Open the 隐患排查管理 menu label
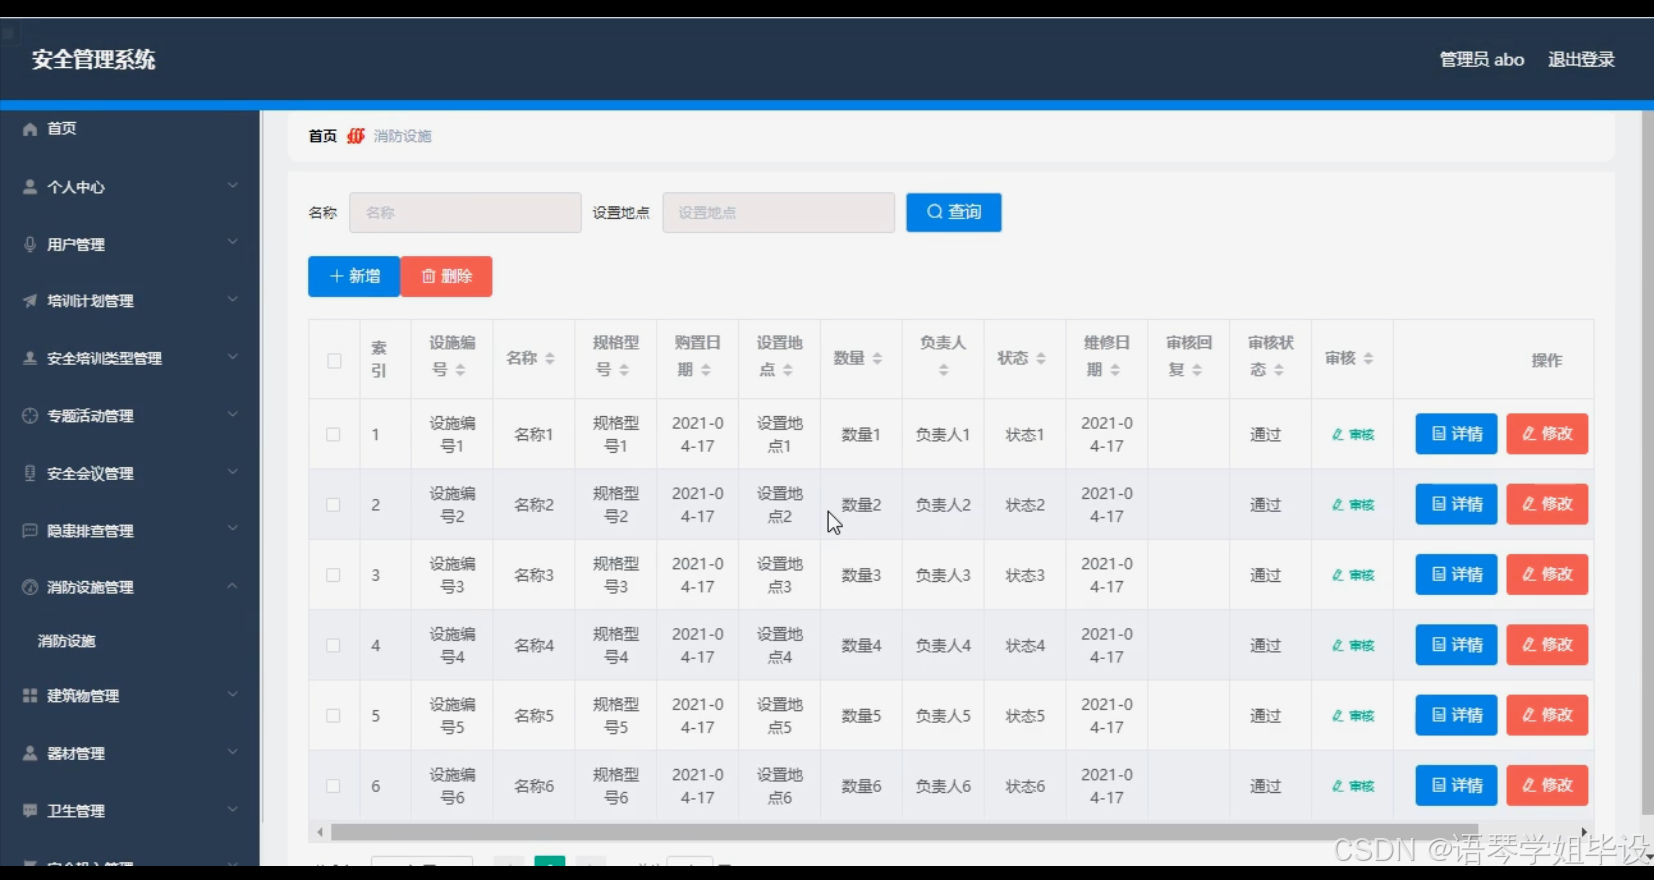The image size is (1654, 880). pyautogui.click(x=90, y=531)
